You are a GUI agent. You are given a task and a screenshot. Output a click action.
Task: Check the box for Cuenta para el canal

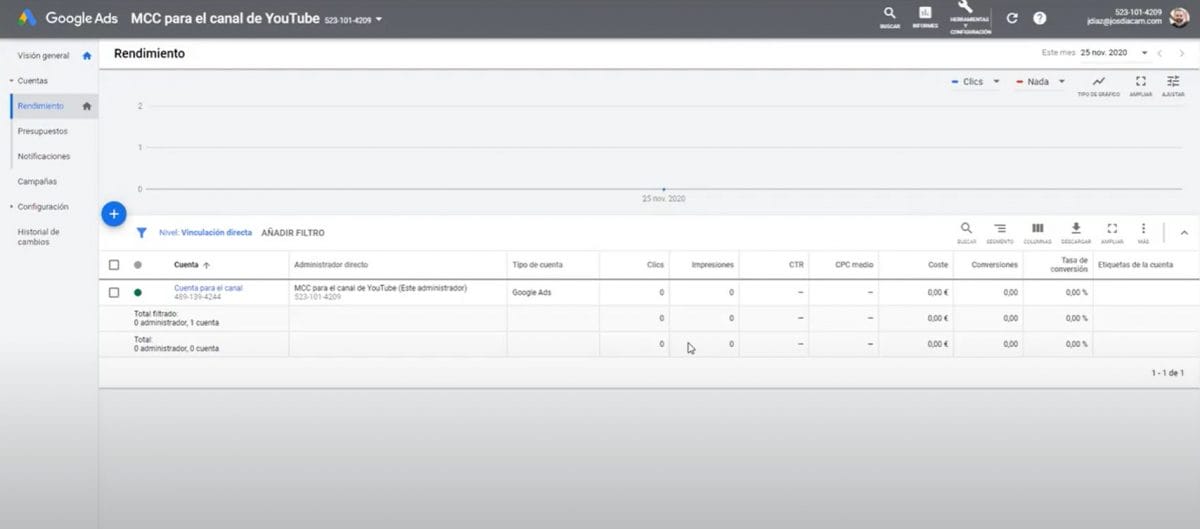pyautogui.click(x=114, y=292)
